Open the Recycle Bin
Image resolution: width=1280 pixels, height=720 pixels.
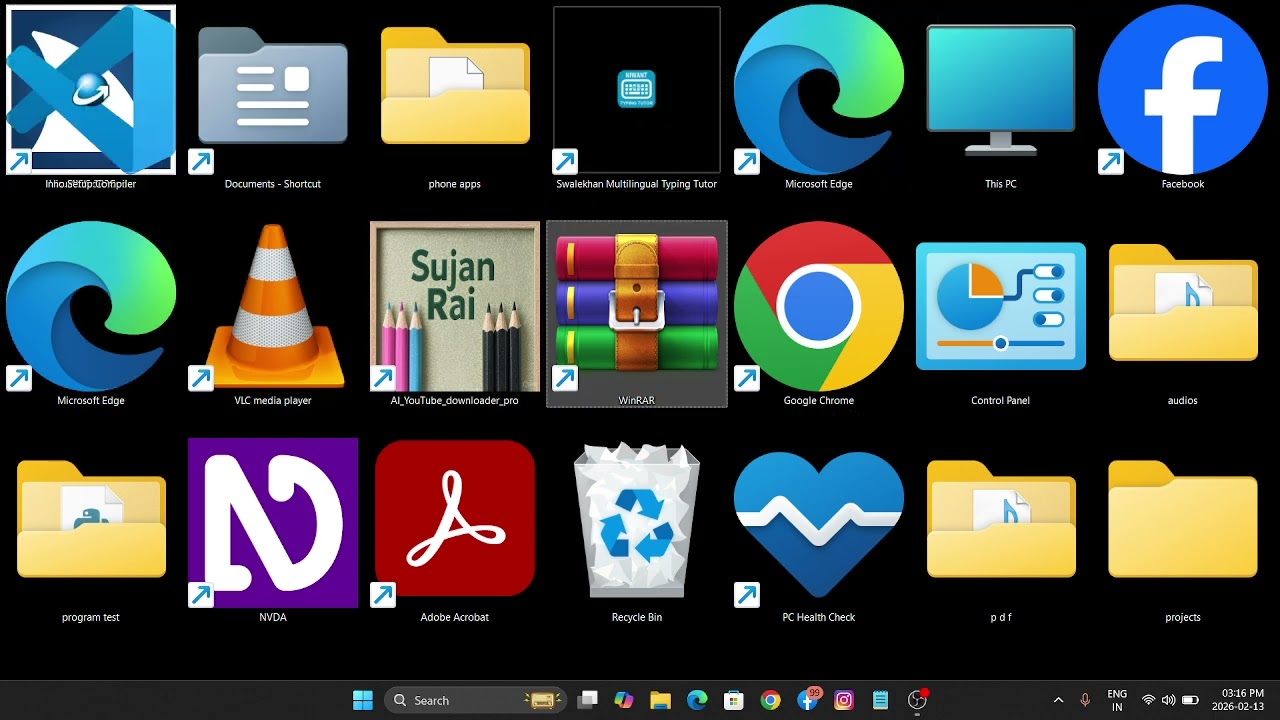(637, 531)
